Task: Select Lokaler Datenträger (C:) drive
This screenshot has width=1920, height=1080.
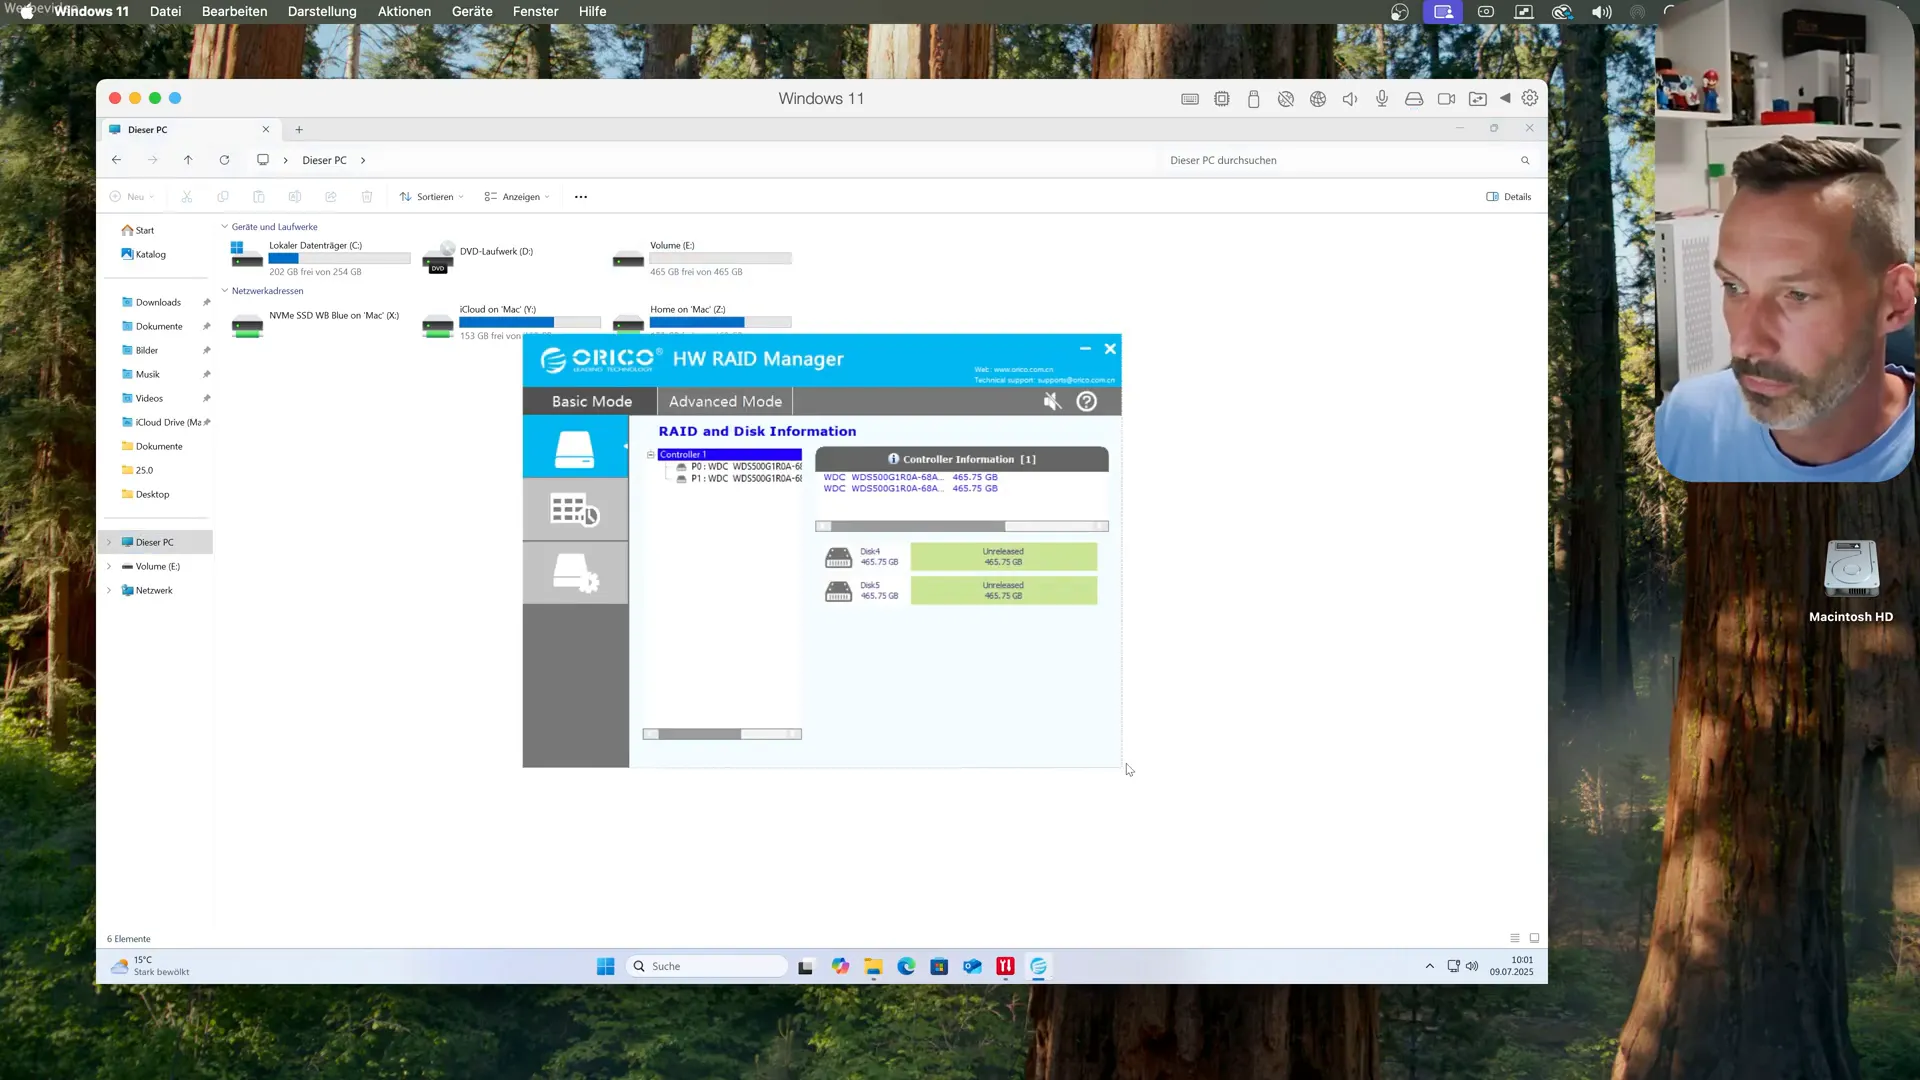Action: [x=320, y=258]
